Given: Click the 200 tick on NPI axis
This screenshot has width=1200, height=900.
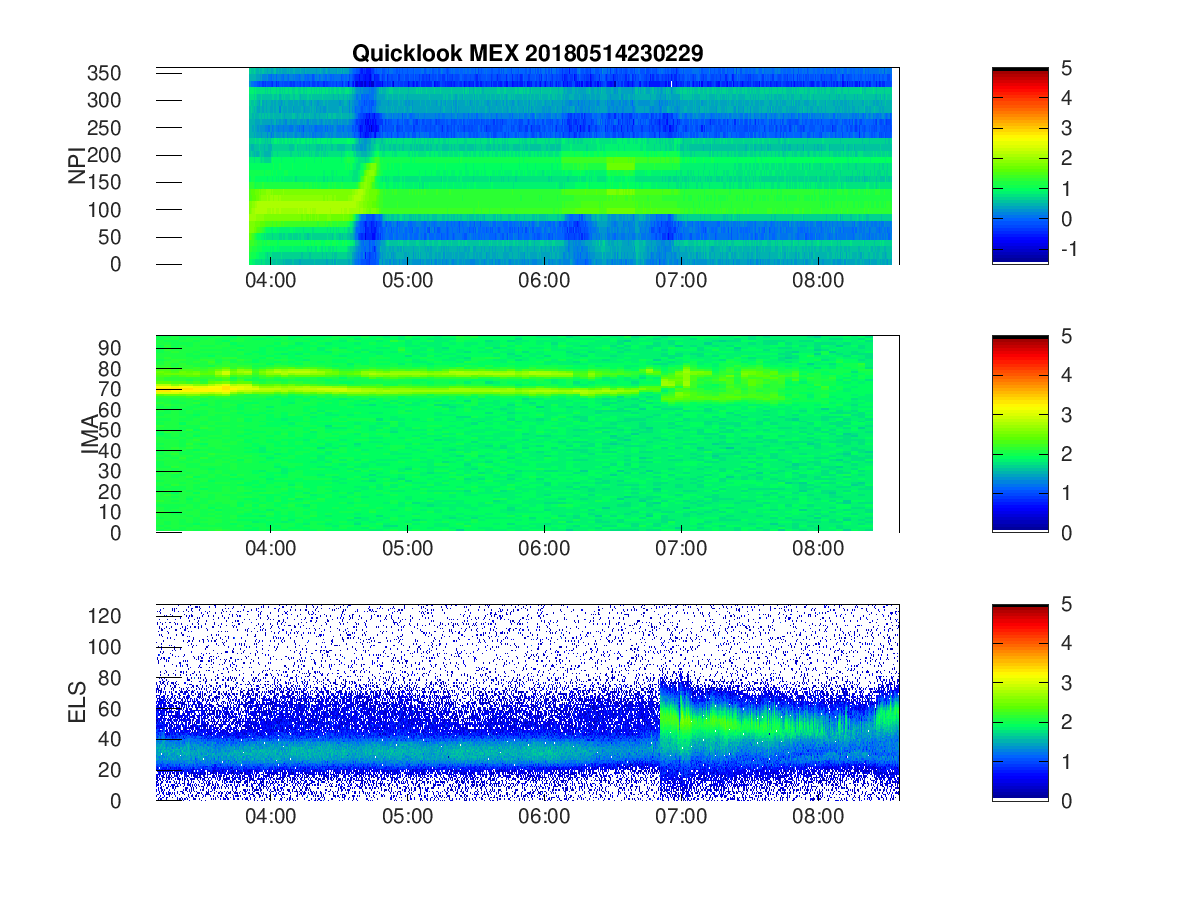Looking at the screenshot, I should (104, 155).
